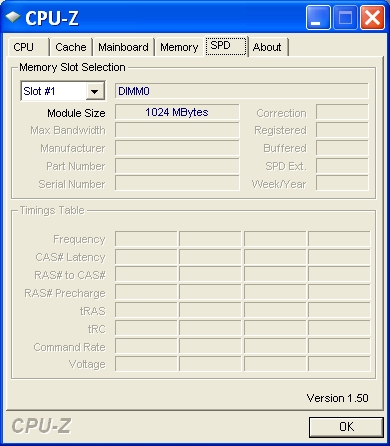Click the Memory Slot Selection group label
Screen dimensions: 390x446
click(72, 67)
